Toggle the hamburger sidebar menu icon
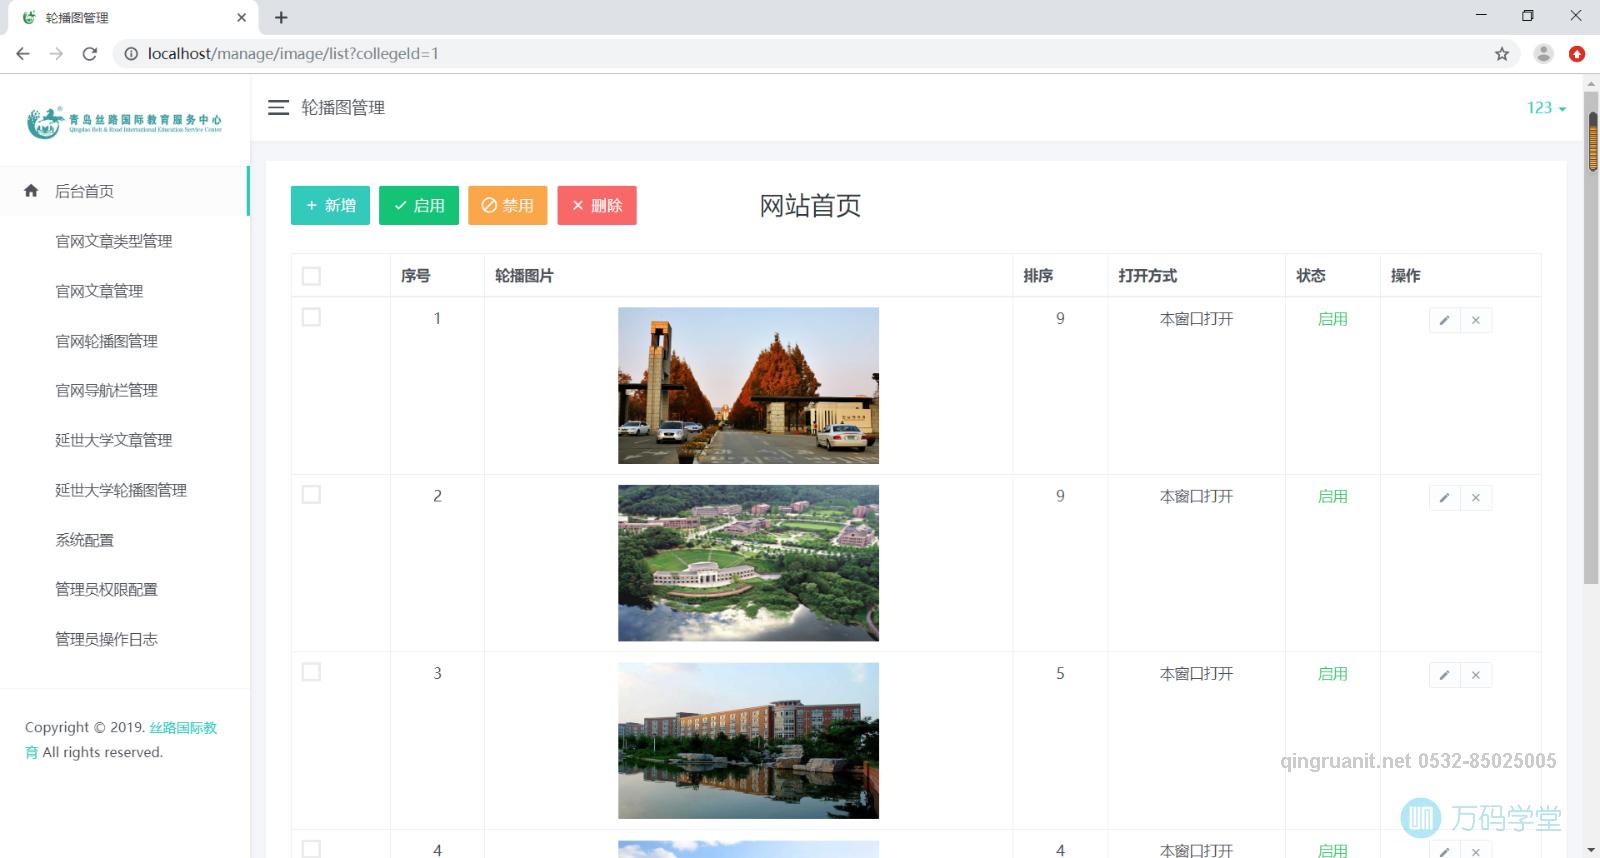Screen dimensions: 1600x858 278,107
